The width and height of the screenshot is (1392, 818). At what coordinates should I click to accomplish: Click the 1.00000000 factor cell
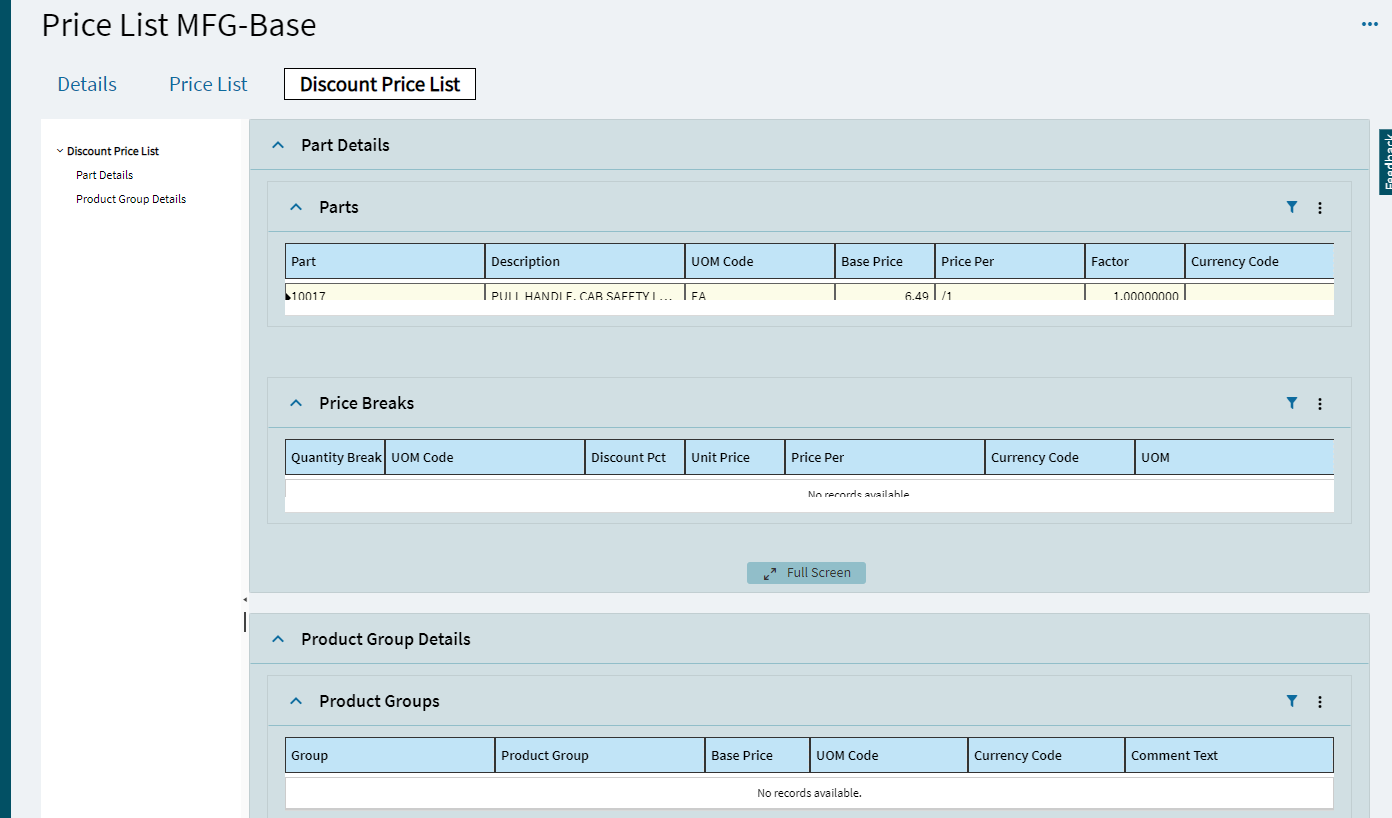tap(1135, 293)
